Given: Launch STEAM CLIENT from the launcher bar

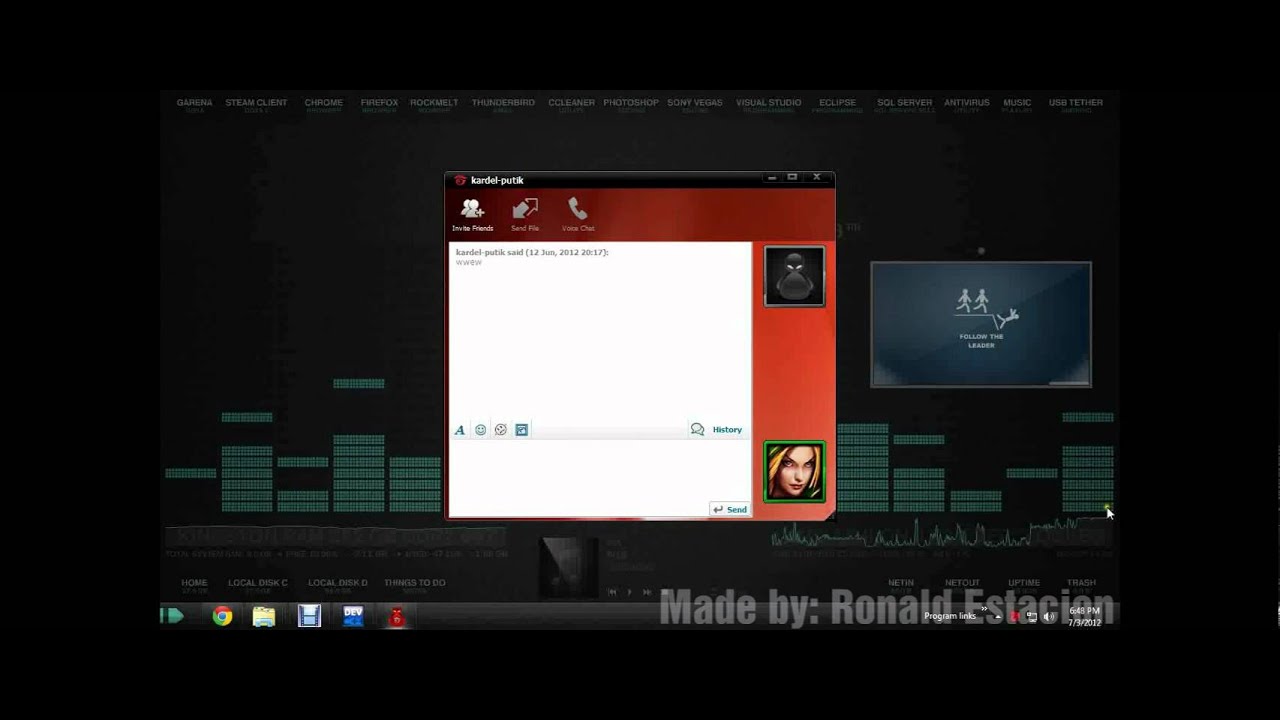Looking at the screenshot, I should (x=256, y=103).
